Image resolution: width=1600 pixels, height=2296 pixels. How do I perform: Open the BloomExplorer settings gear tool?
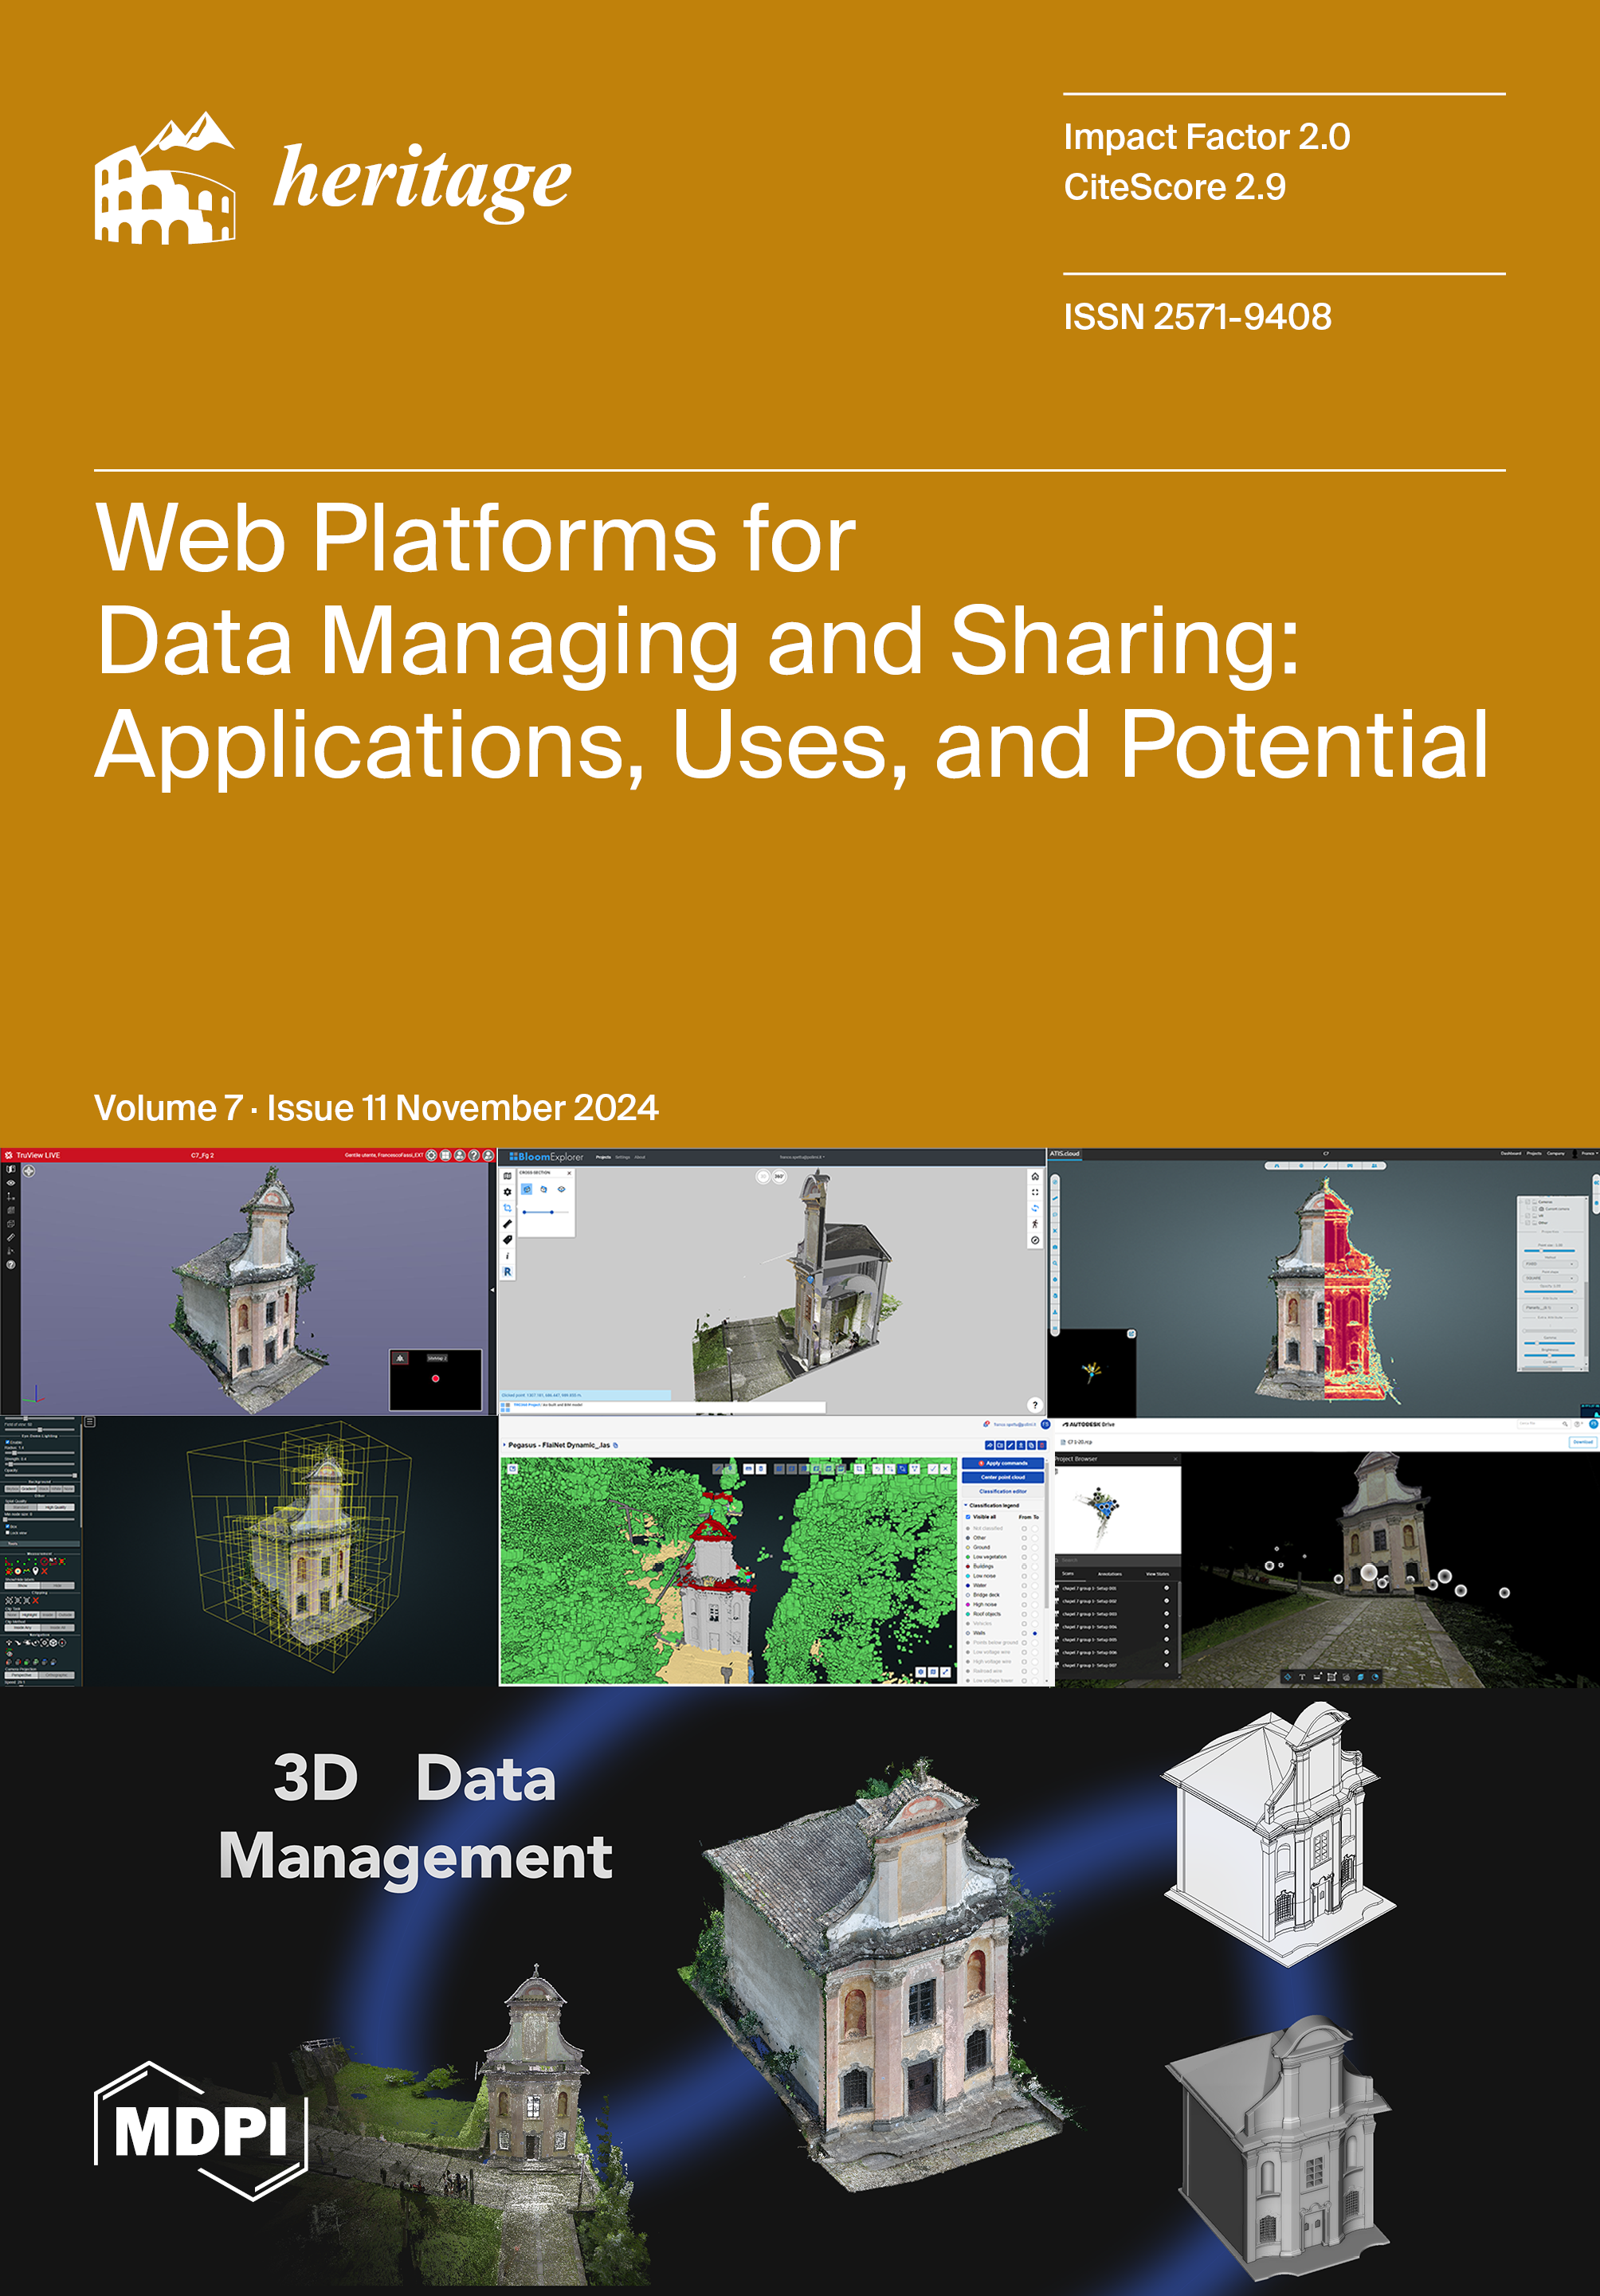[508, 1192]
